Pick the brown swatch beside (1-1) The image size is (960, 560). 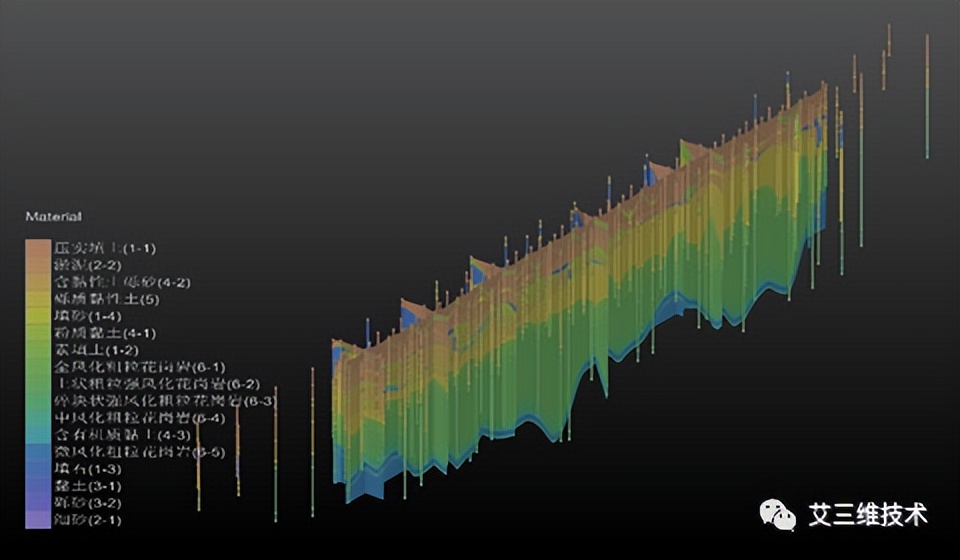[38, 248]
